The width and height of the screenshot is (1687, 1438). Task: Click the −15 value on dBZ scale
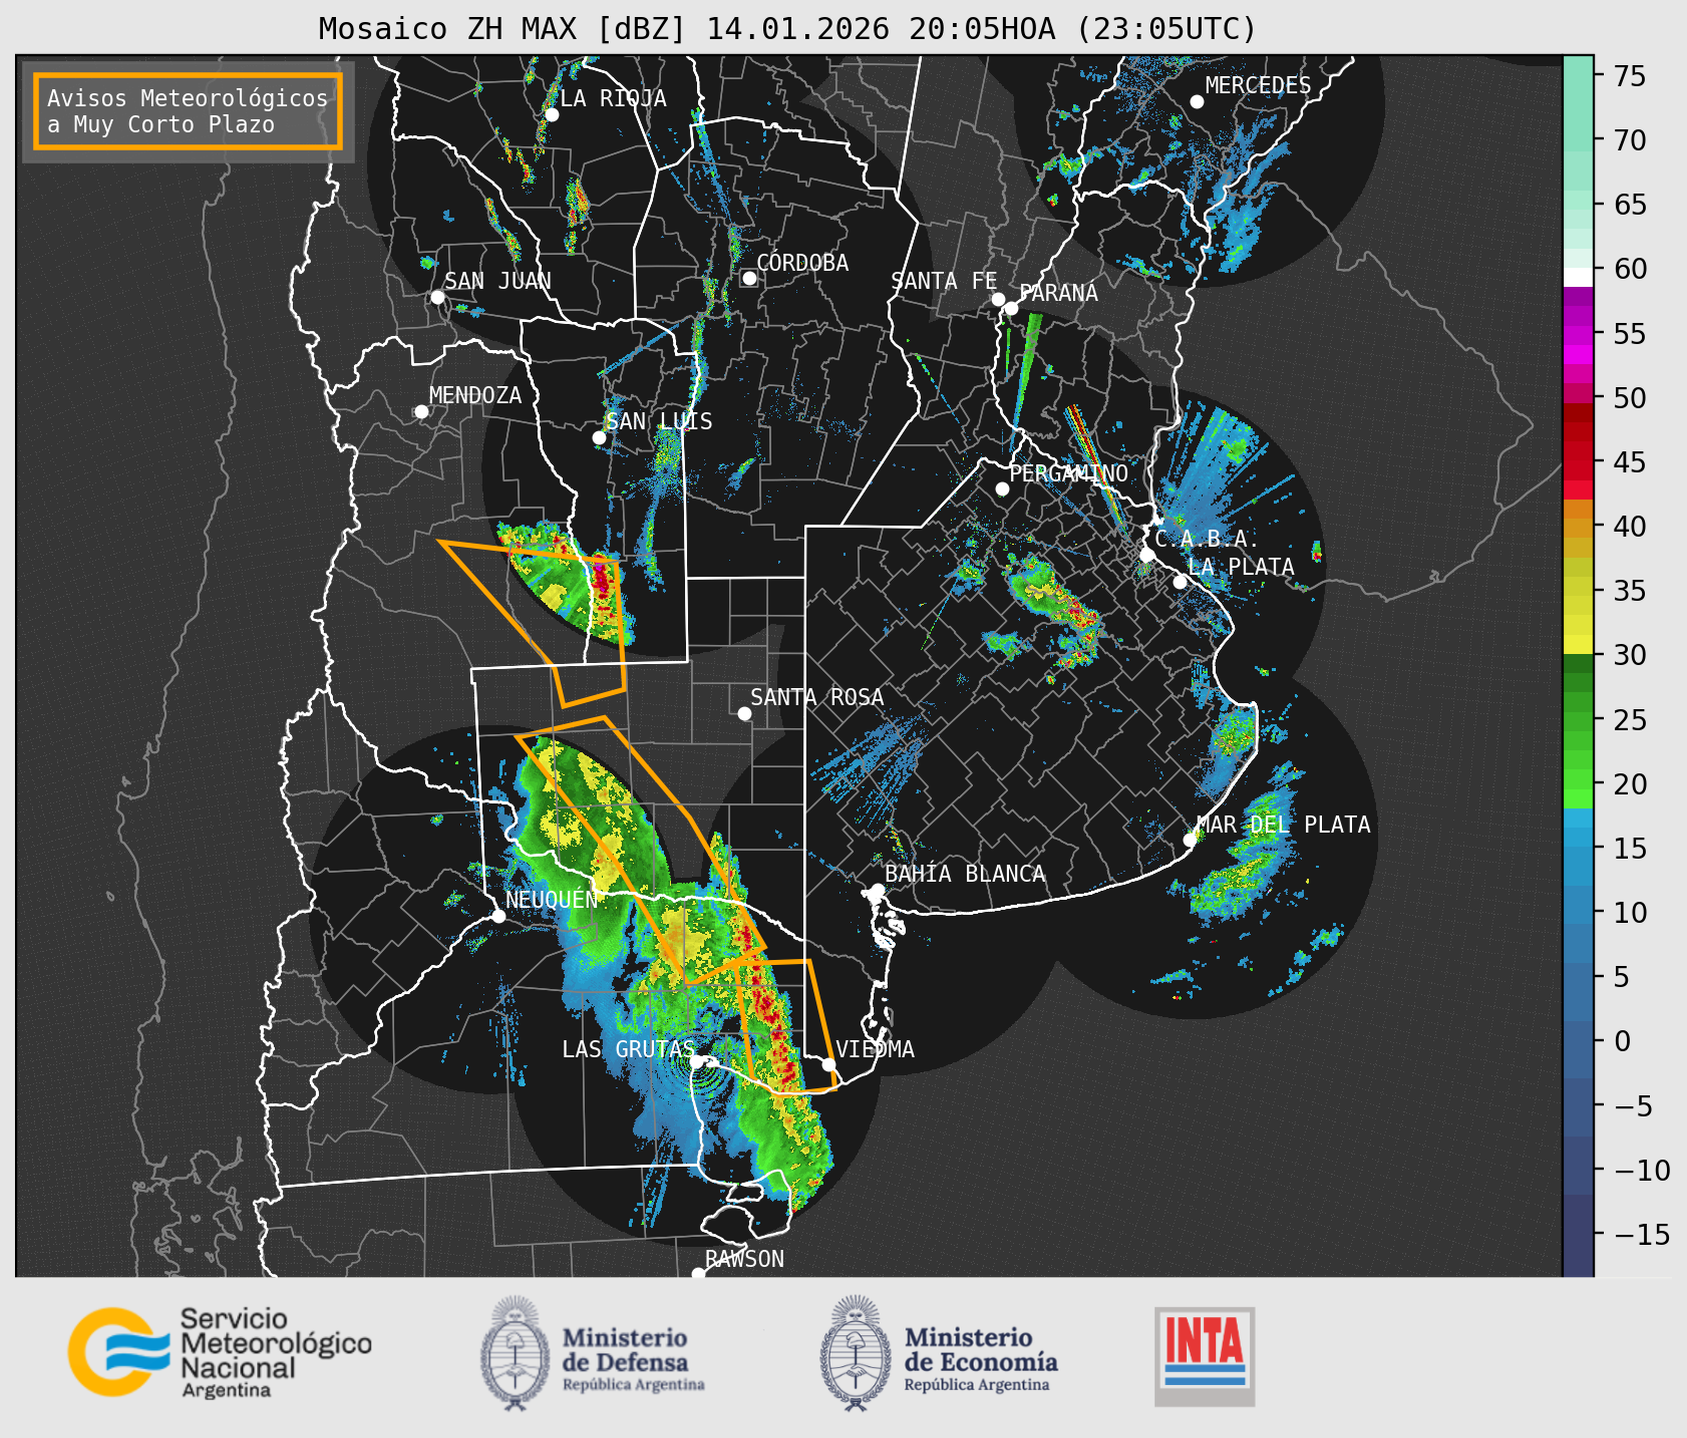click(1641, 1234)
